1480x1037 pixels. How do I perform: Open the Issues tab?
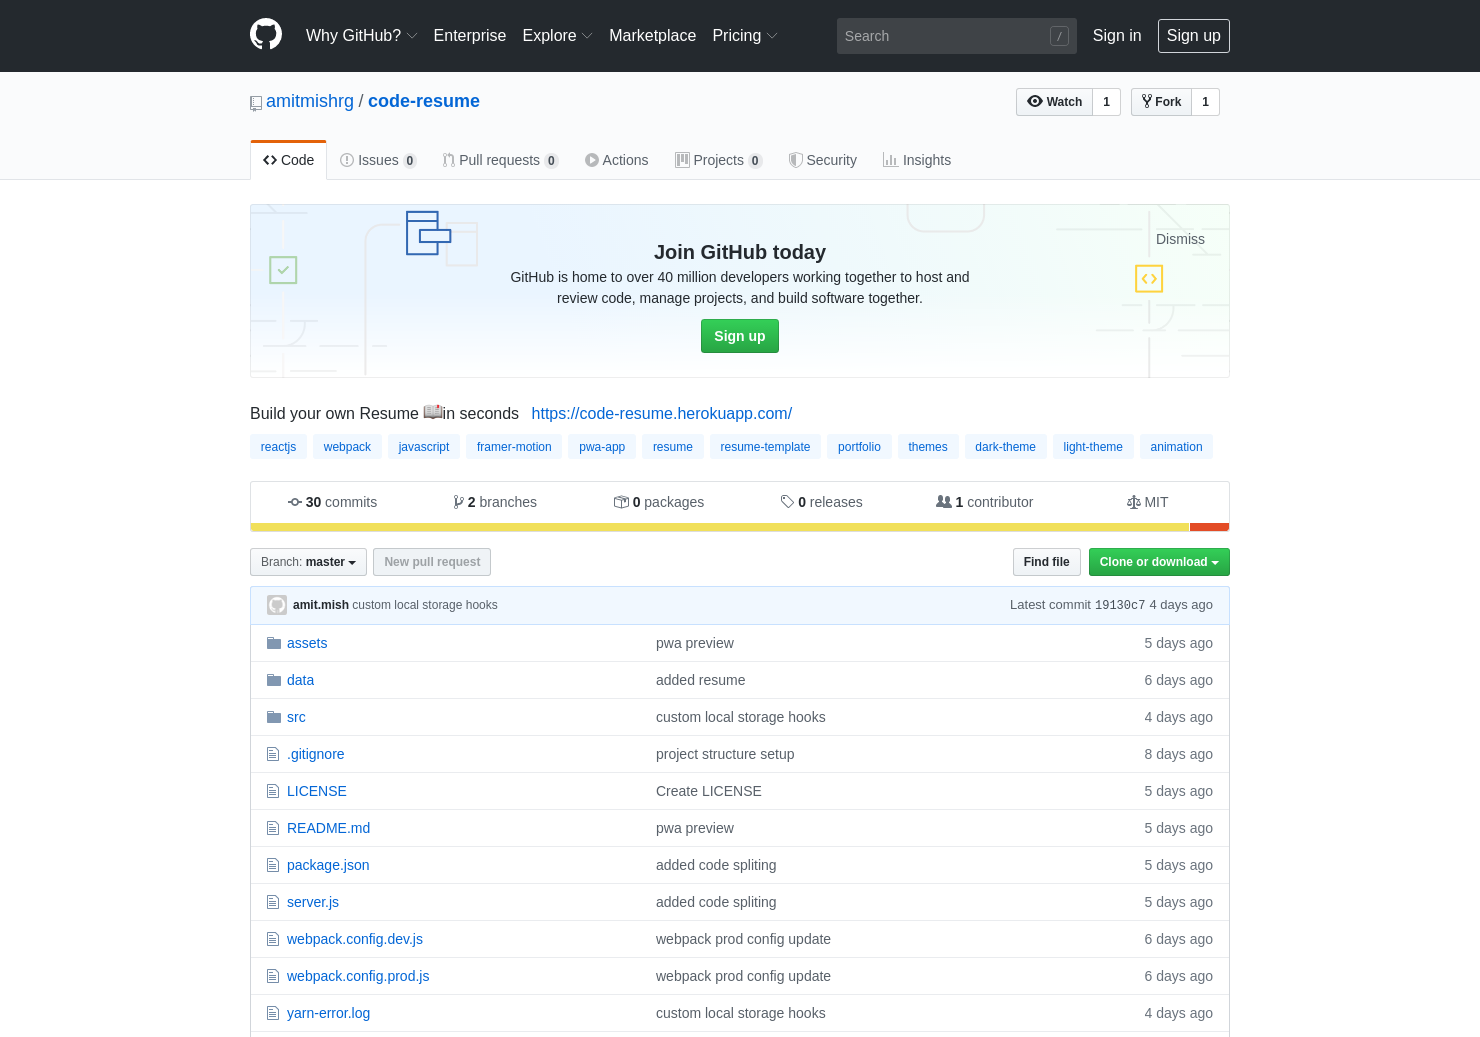coord(378,160)
